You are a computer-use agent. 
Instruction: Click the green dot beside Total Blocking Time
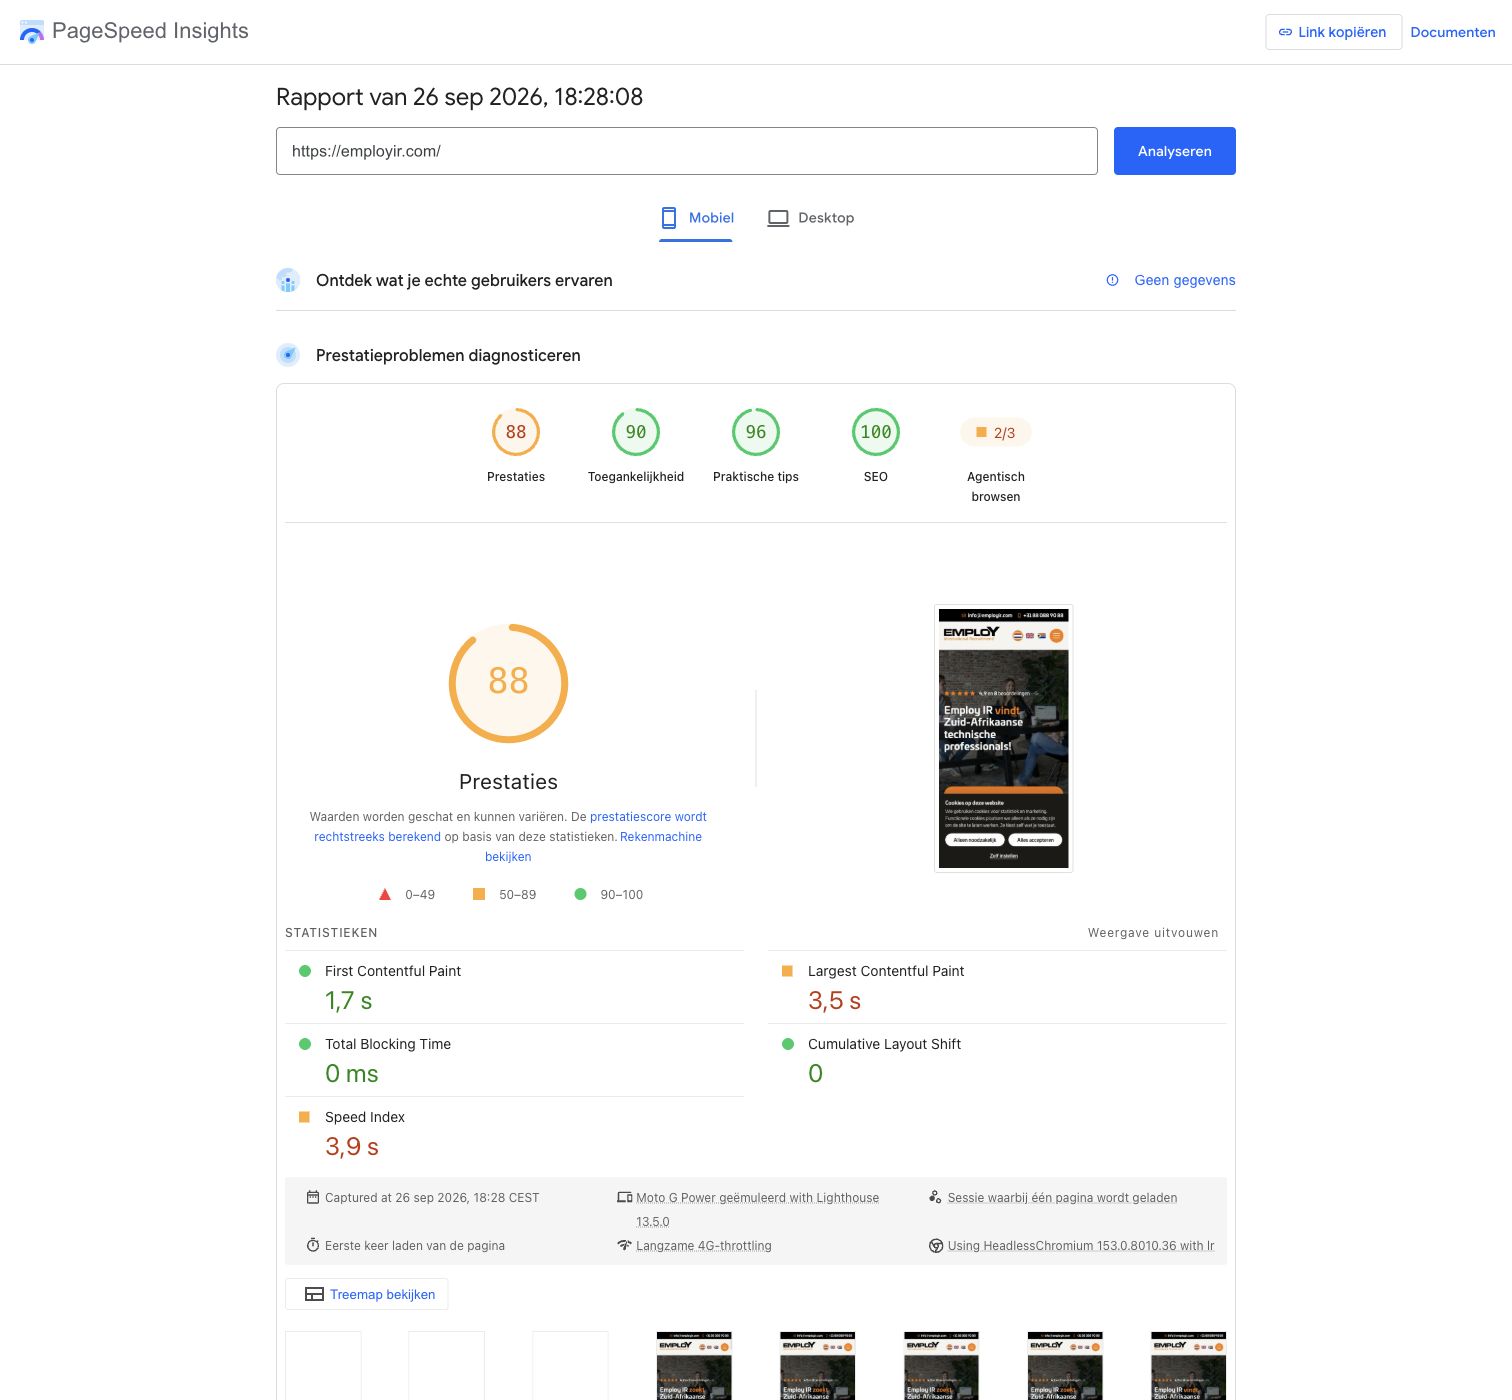305,1044
